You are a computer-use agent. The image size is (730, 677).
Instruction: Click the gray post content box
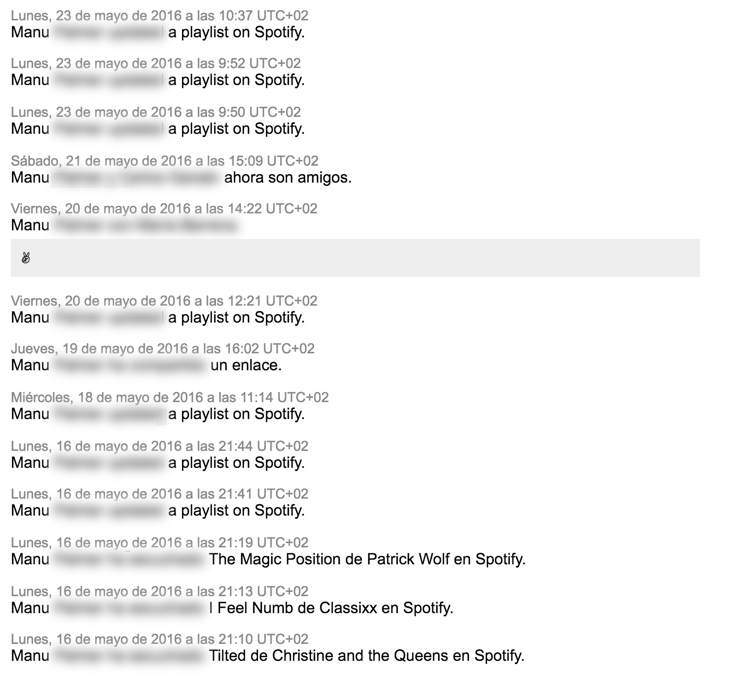pyautogui.click(x=355, y=258)
